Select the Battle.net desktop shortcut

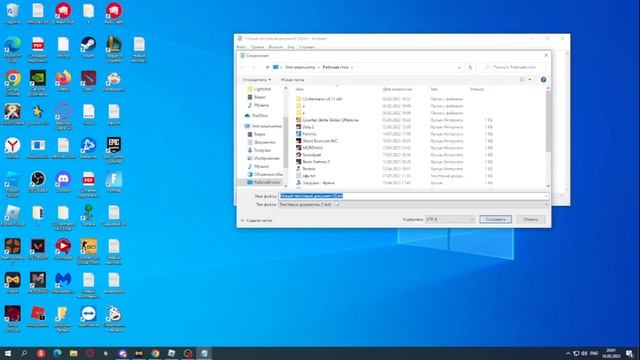[88, 148]
